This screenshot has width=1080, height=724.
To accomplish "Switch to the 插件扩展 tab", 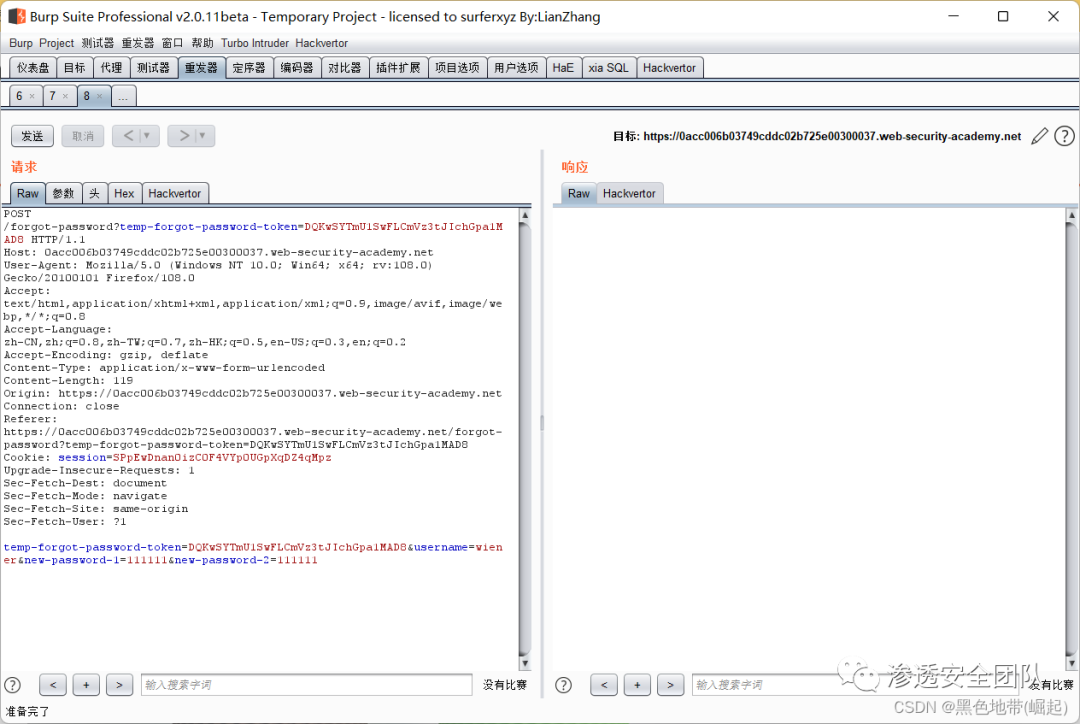I will [398, 68].
